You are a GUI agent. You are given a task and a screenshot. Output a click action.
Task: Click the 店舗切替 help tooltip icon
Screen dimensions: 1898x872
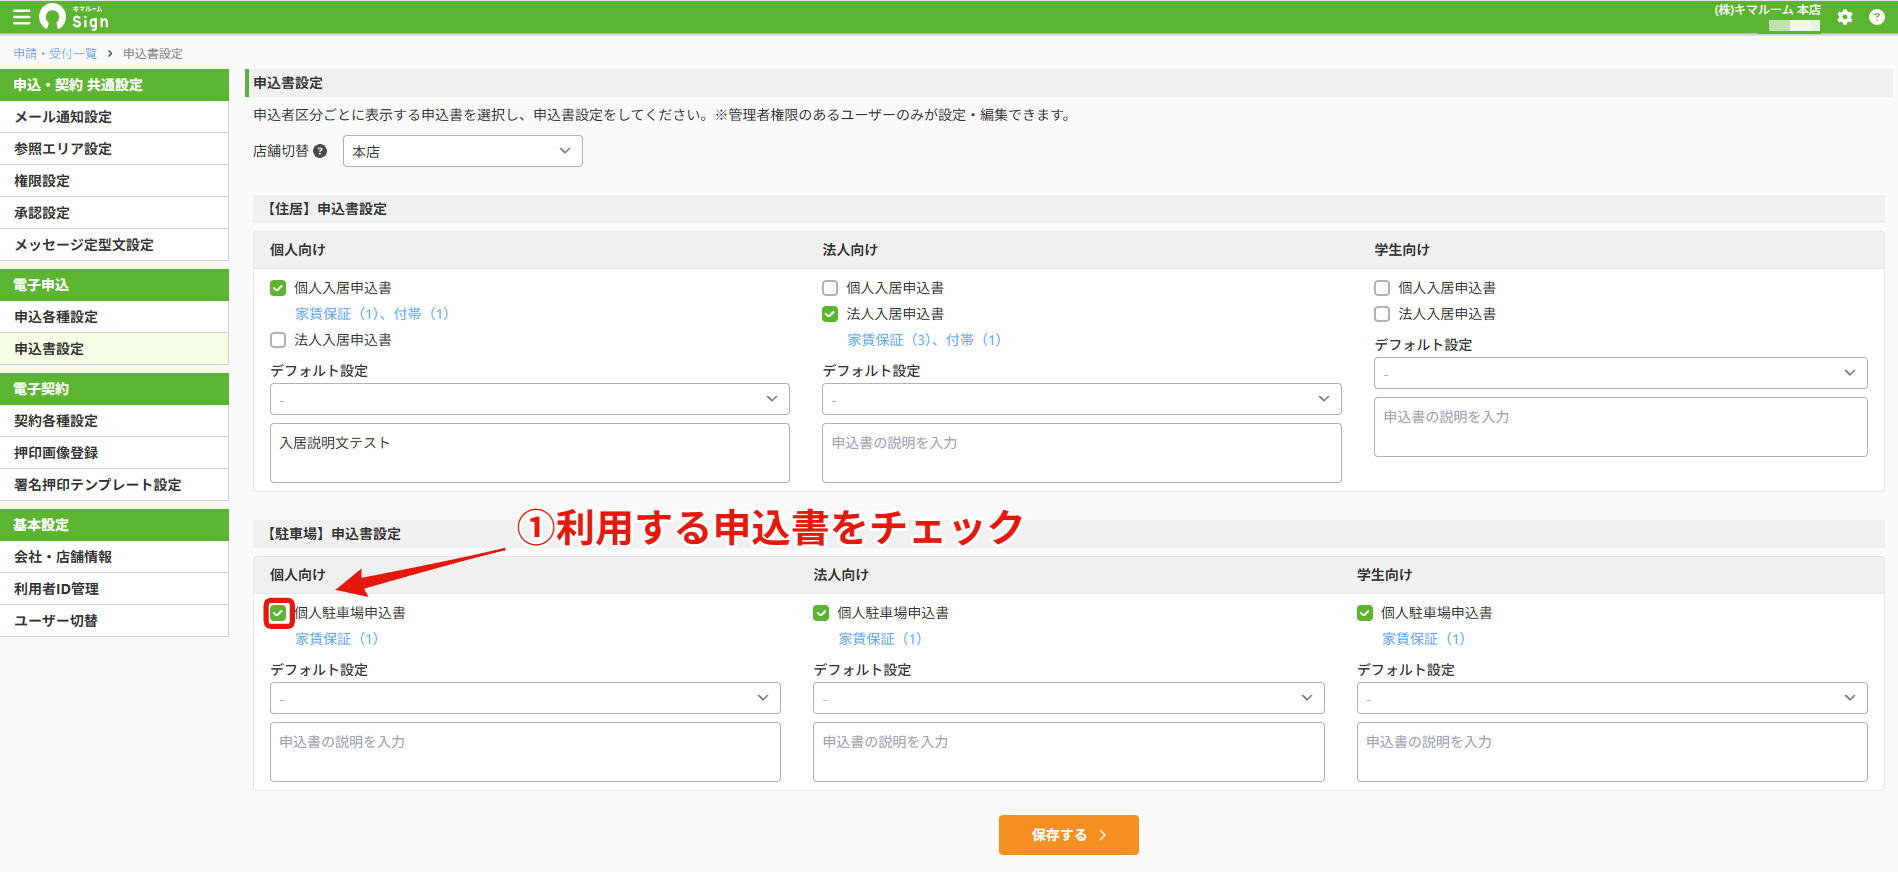tap(320, 151)
